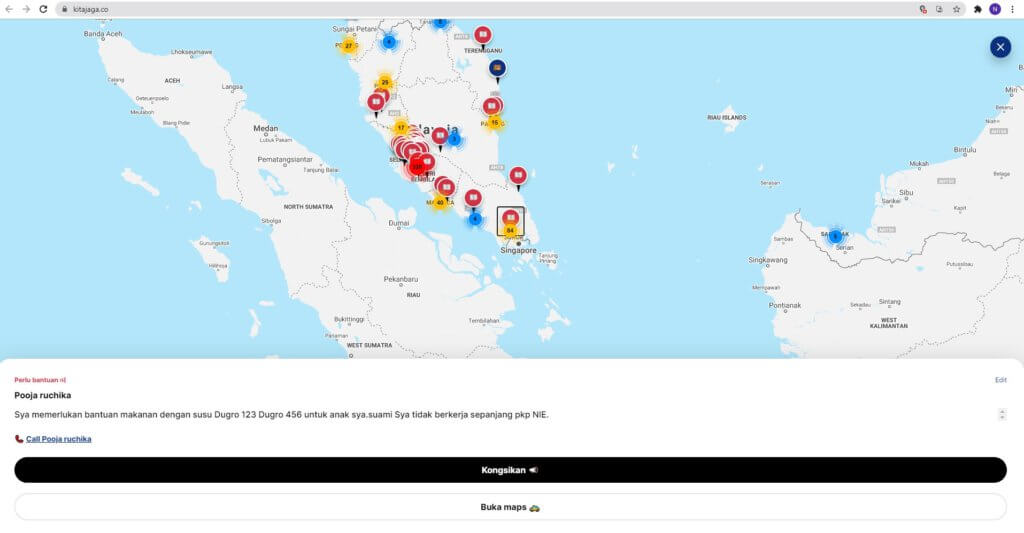1024x533 pixels.
Task: Click the yellow cluster marker showing 25
Action: [385, 82]
